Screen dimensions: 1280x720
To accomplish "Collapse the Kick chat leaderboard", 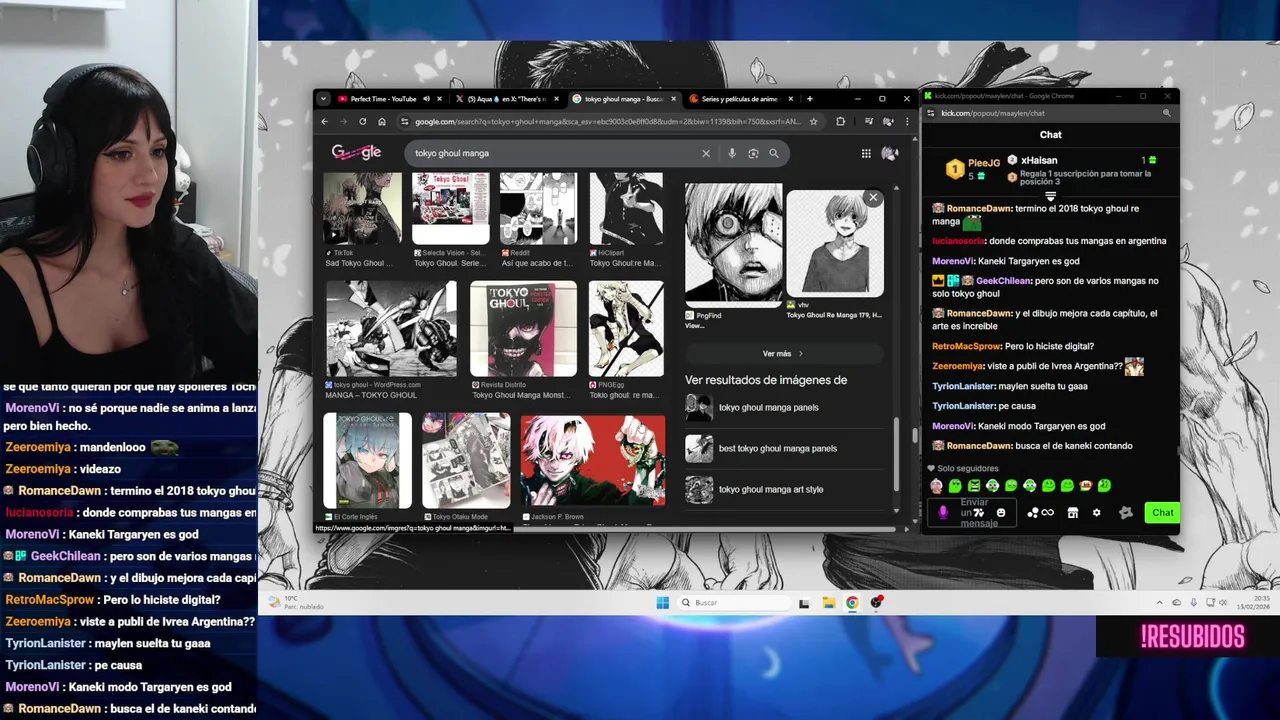I will [1050, 196].
